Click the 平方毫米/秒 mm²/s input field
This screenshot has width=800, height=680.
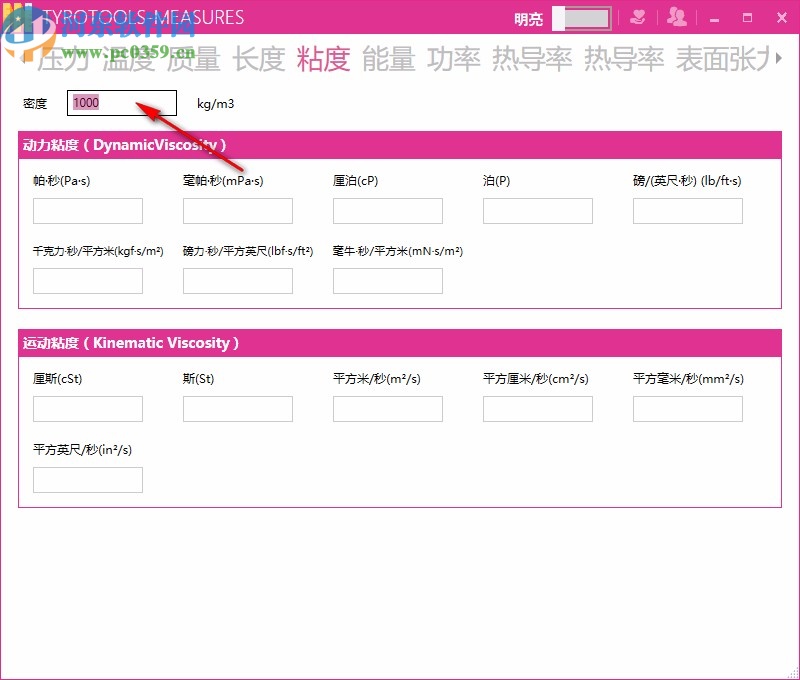pos(688,409)
